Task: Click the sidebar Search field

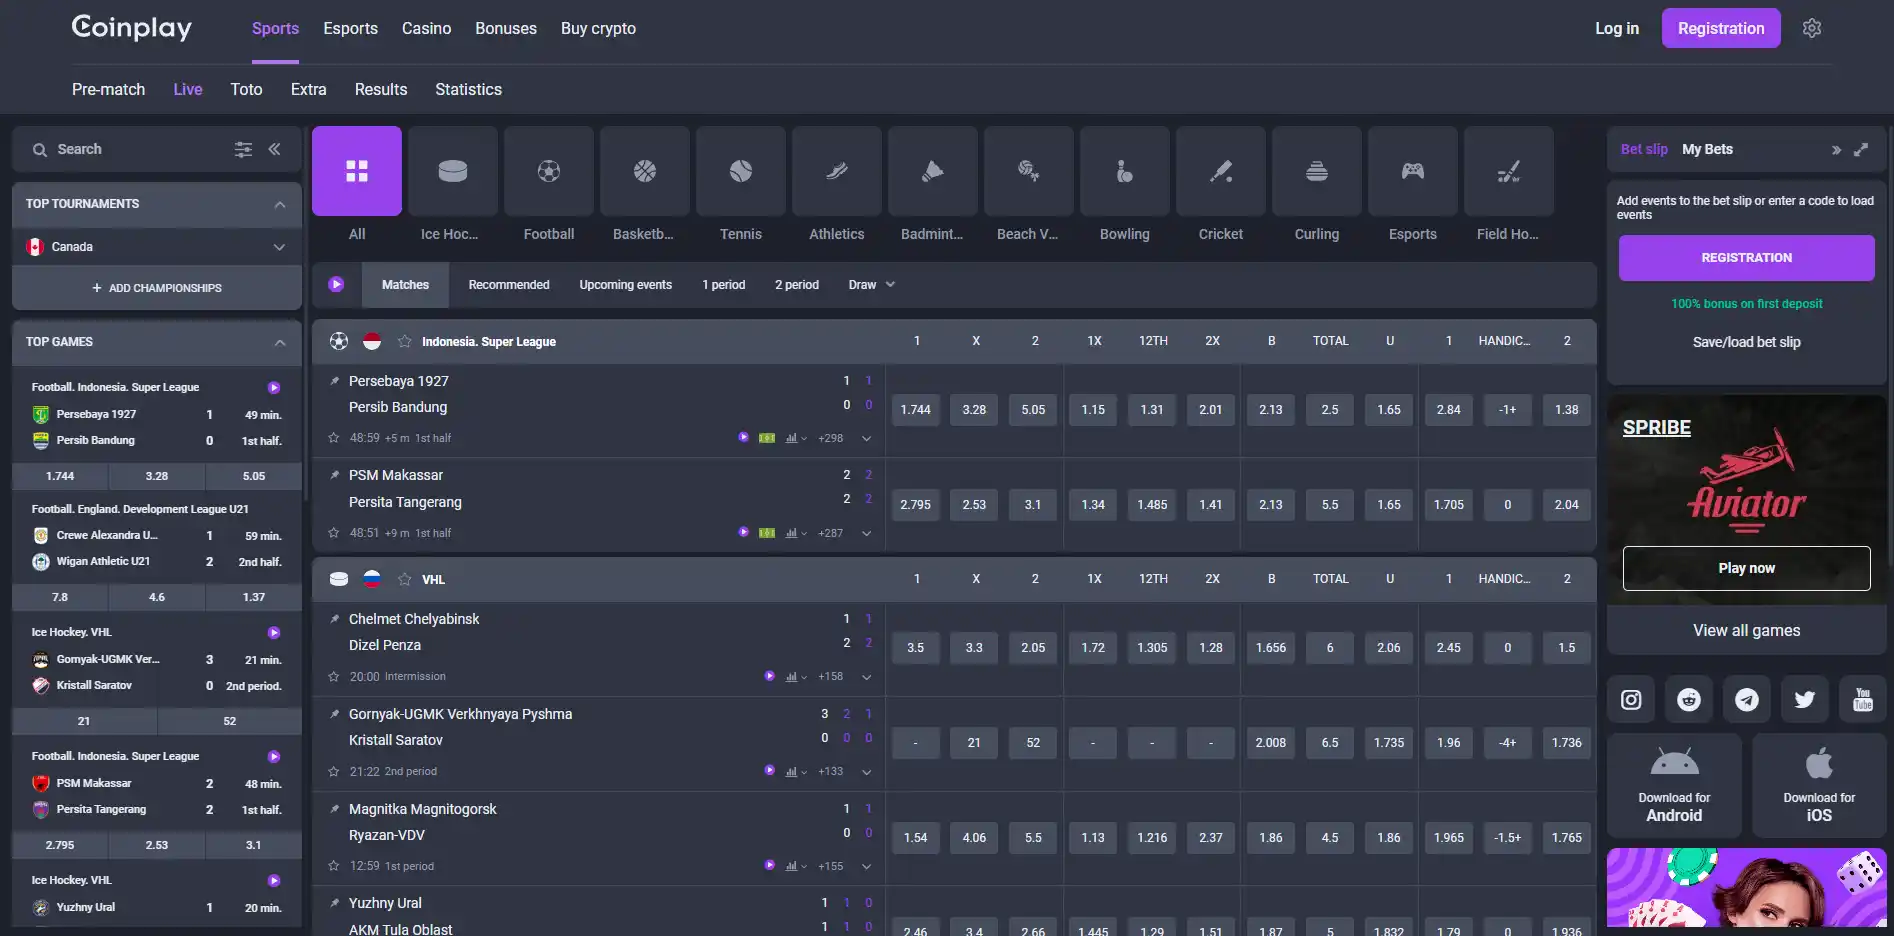Action: 130,149
